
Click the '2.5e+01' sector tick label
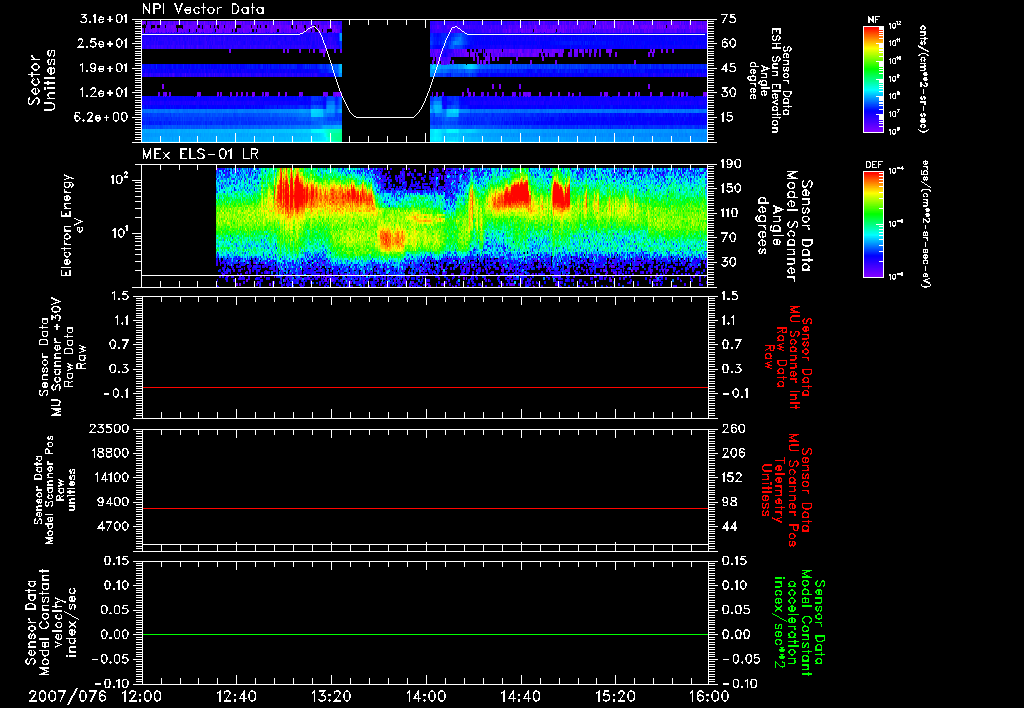point(104,43)
